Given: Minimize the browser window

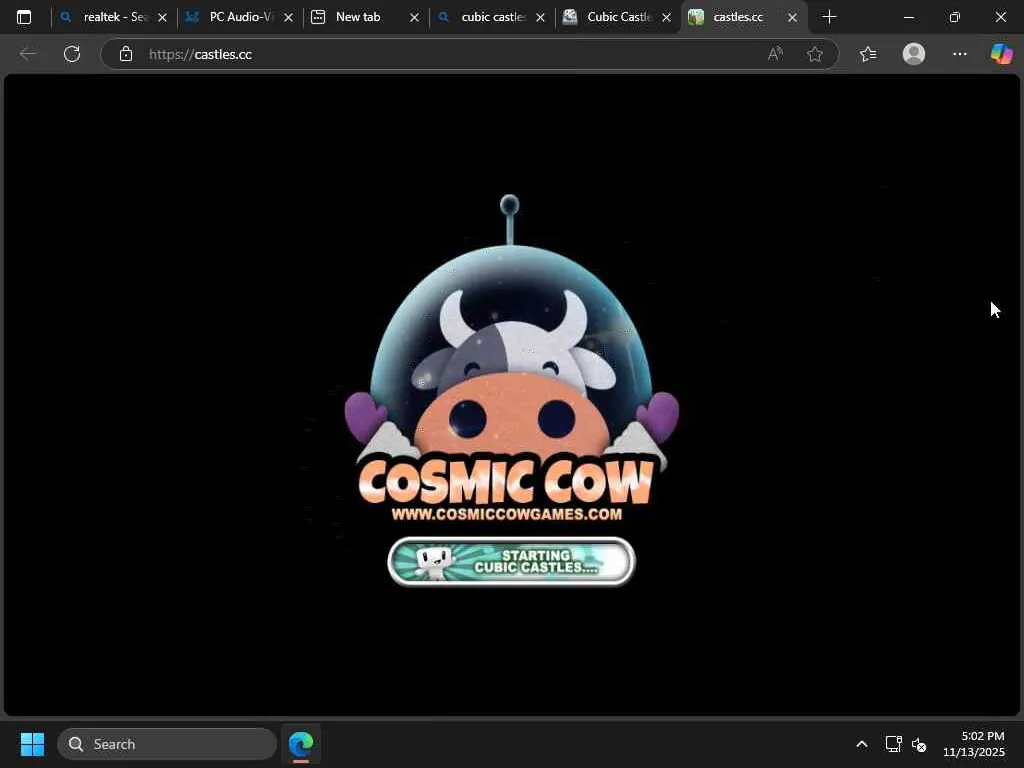Looking at the screenshot, I should [908, 17].
